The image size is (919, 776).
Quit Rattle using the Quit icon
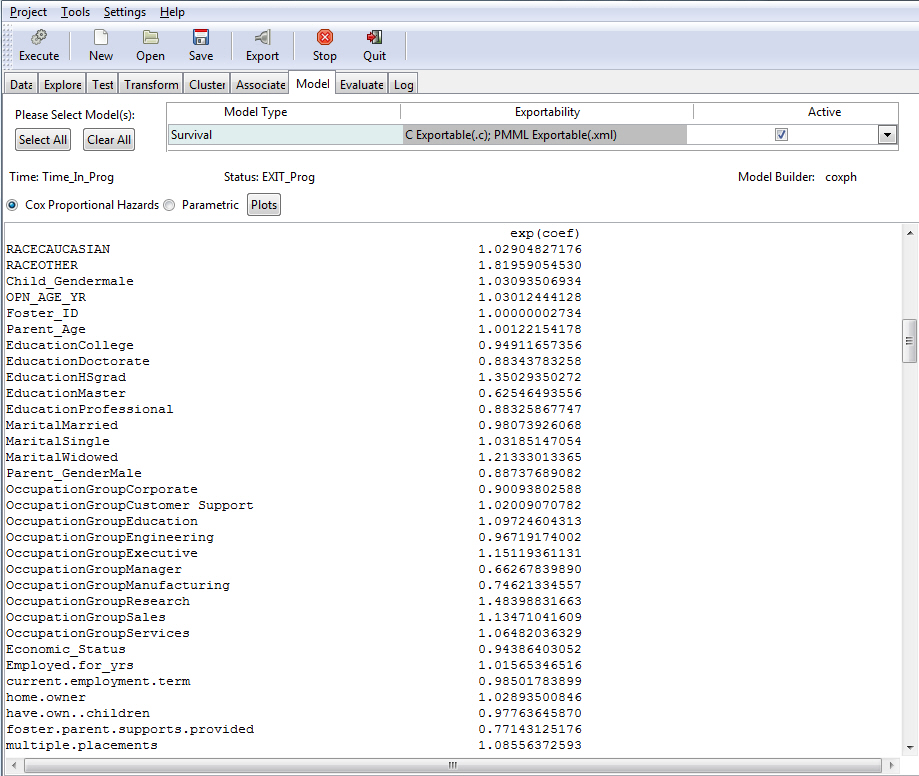[375, 38]
